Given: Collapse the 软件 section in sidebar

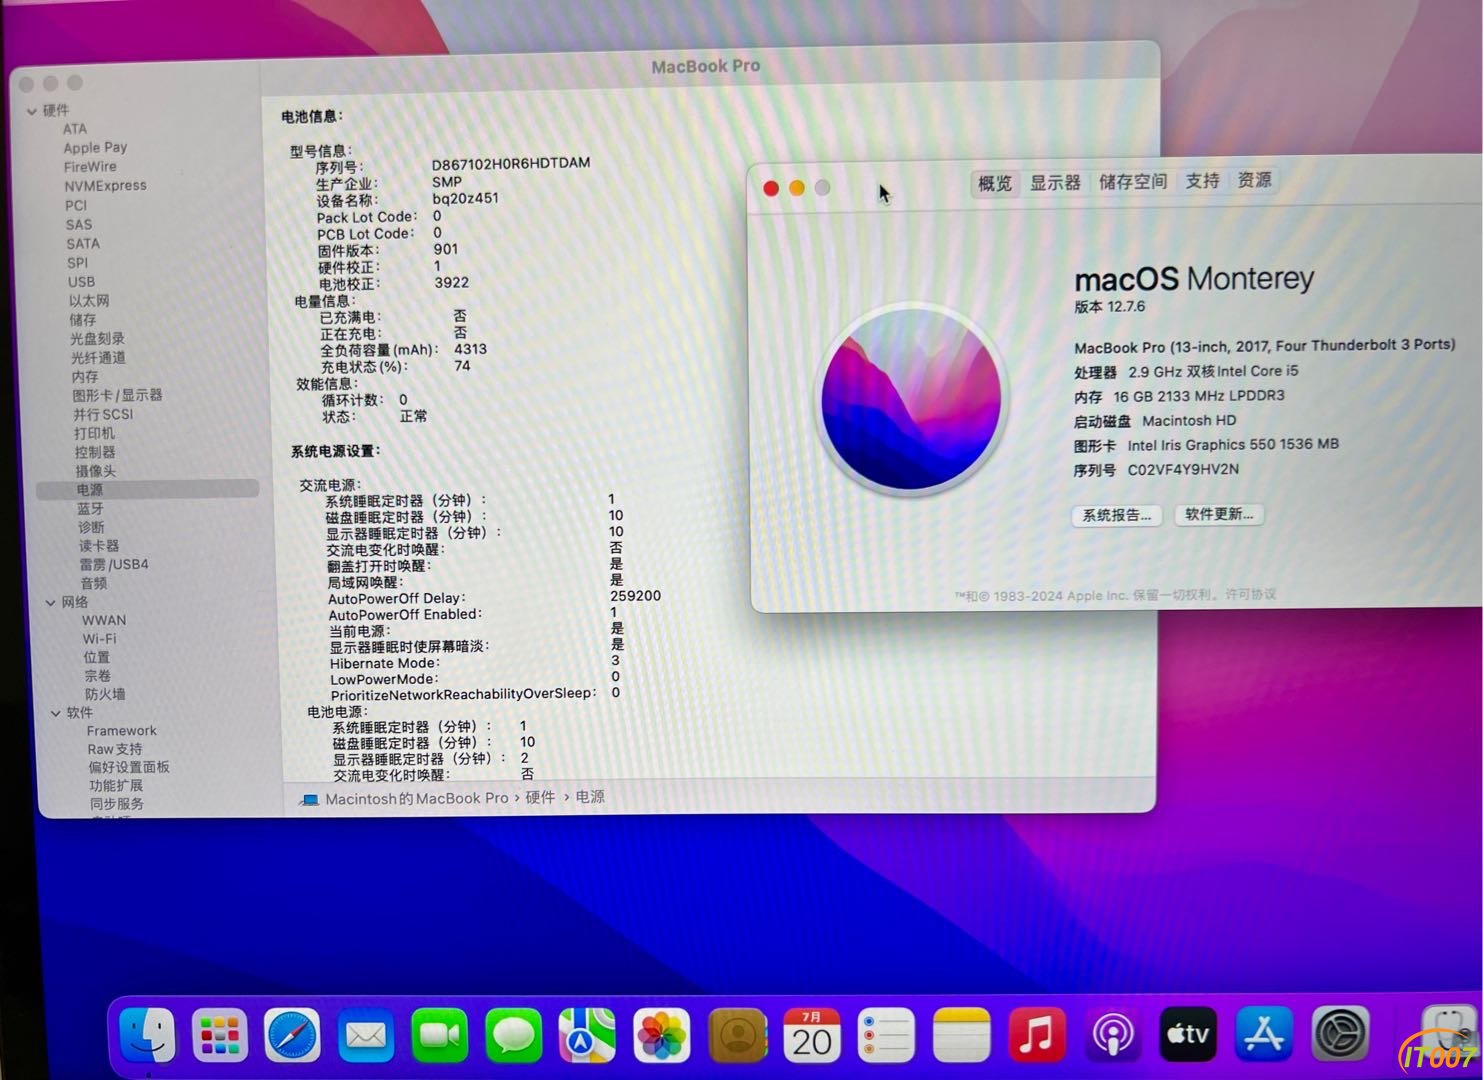Looking at the screenshot, I should [x=56, y=713].
